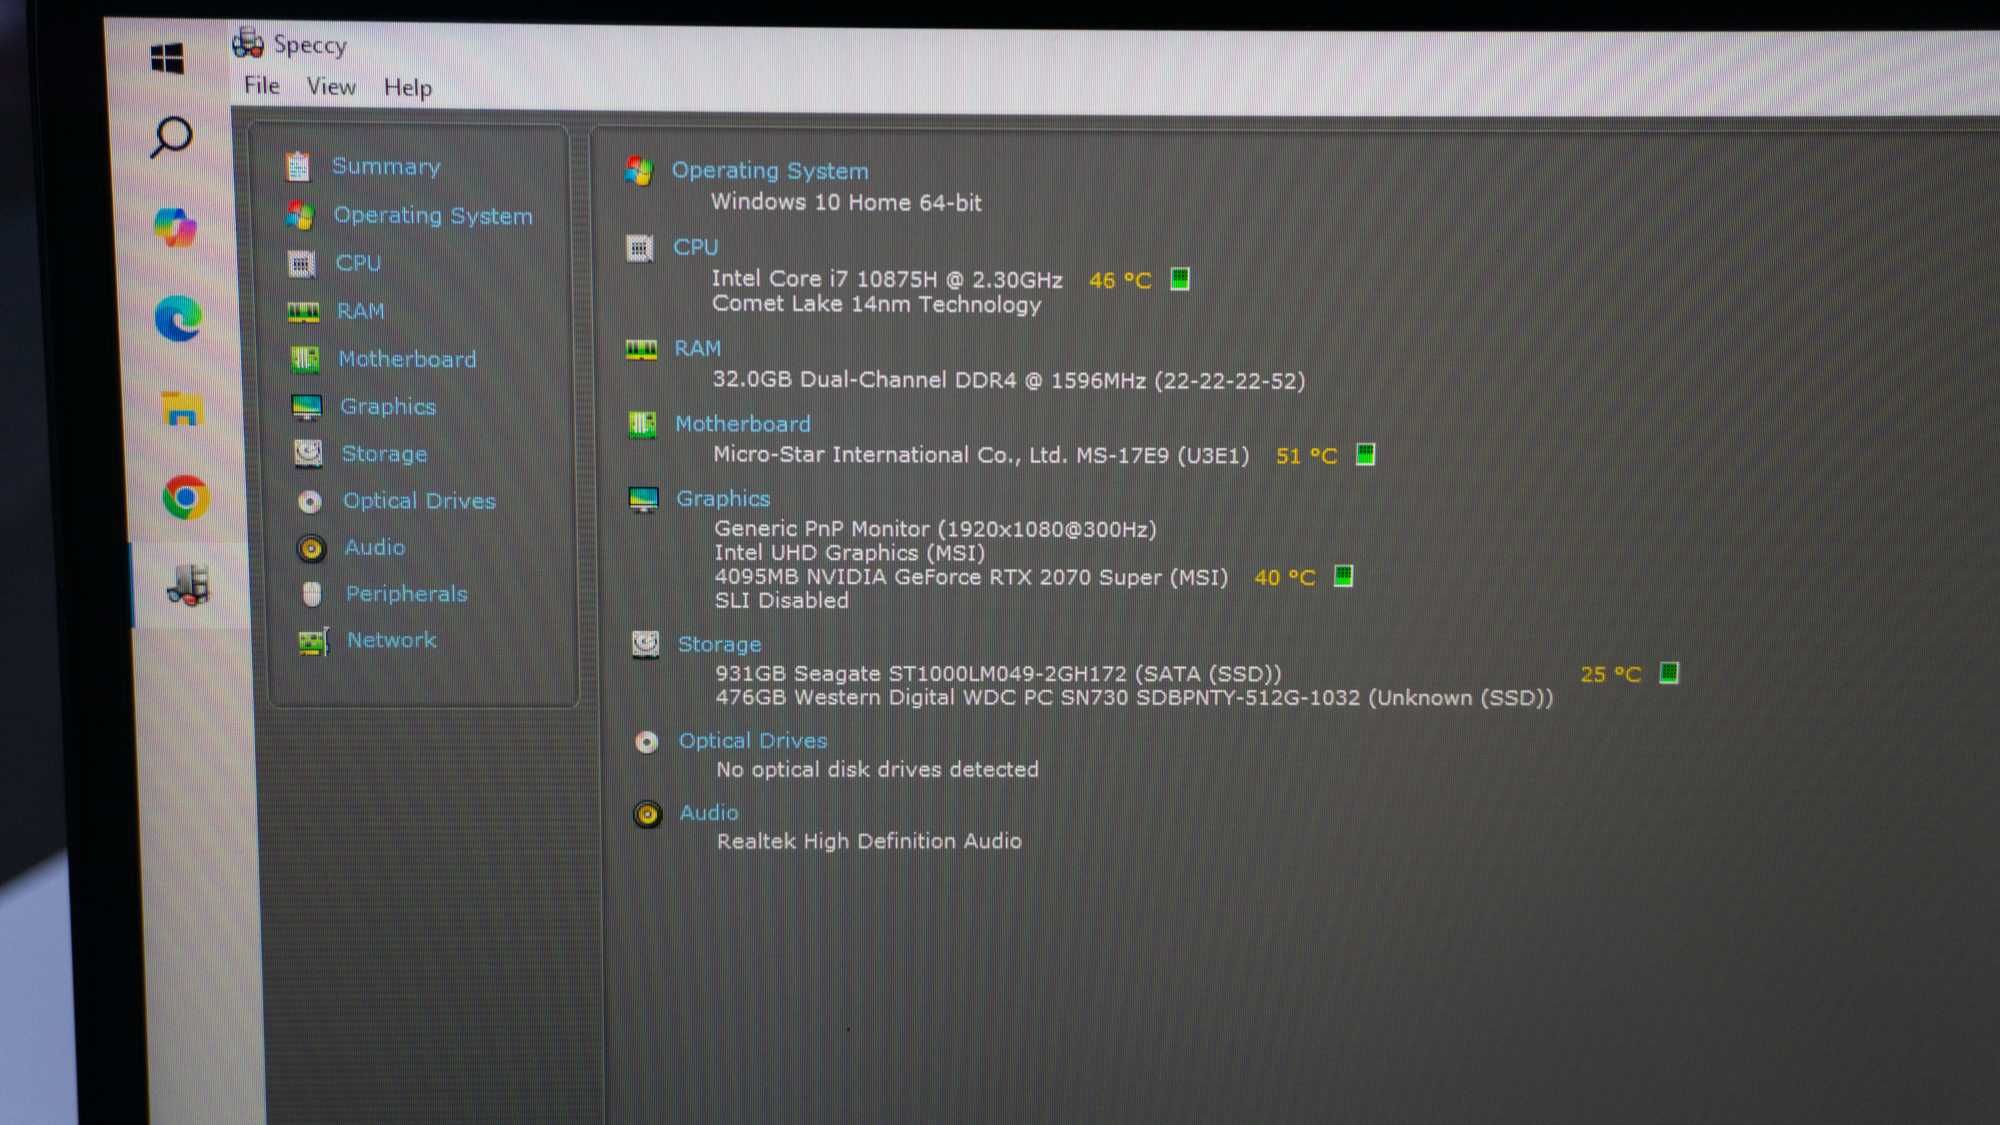The image size is (2000, 1125).
Task: Click the CPU temperature indicator square
Action: coord(1180,279)
